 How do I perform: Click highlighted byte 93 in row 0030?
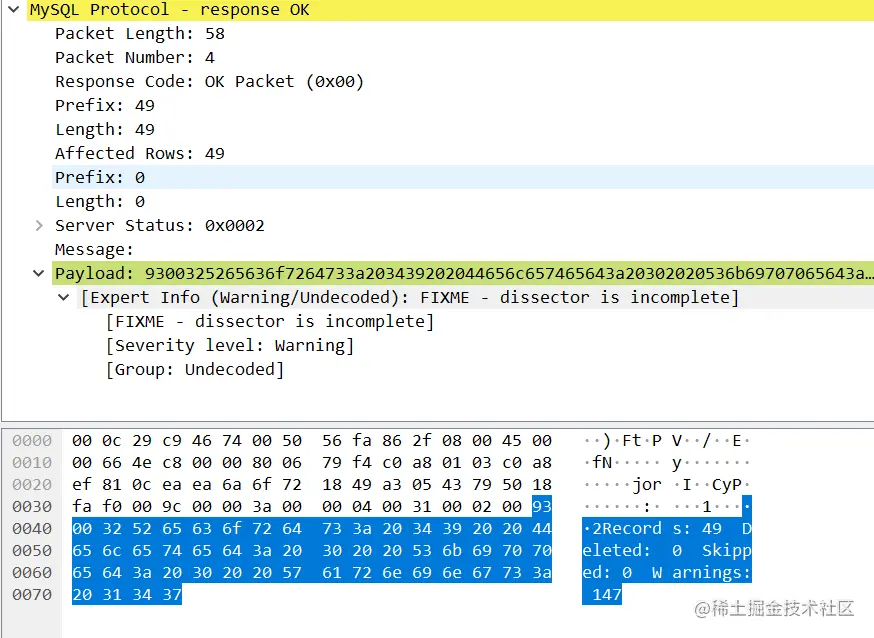[x=542, y=506]
